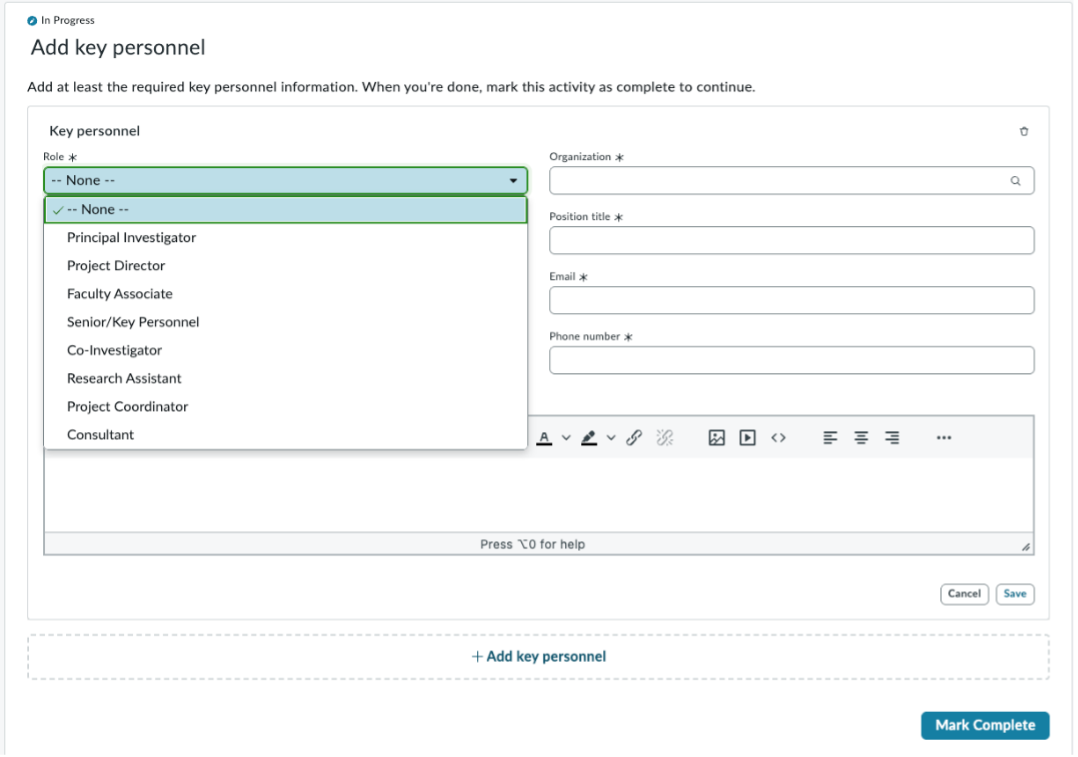The image size is (1078, 757).
Task: Open source code view icon
Action: (778, 438)
